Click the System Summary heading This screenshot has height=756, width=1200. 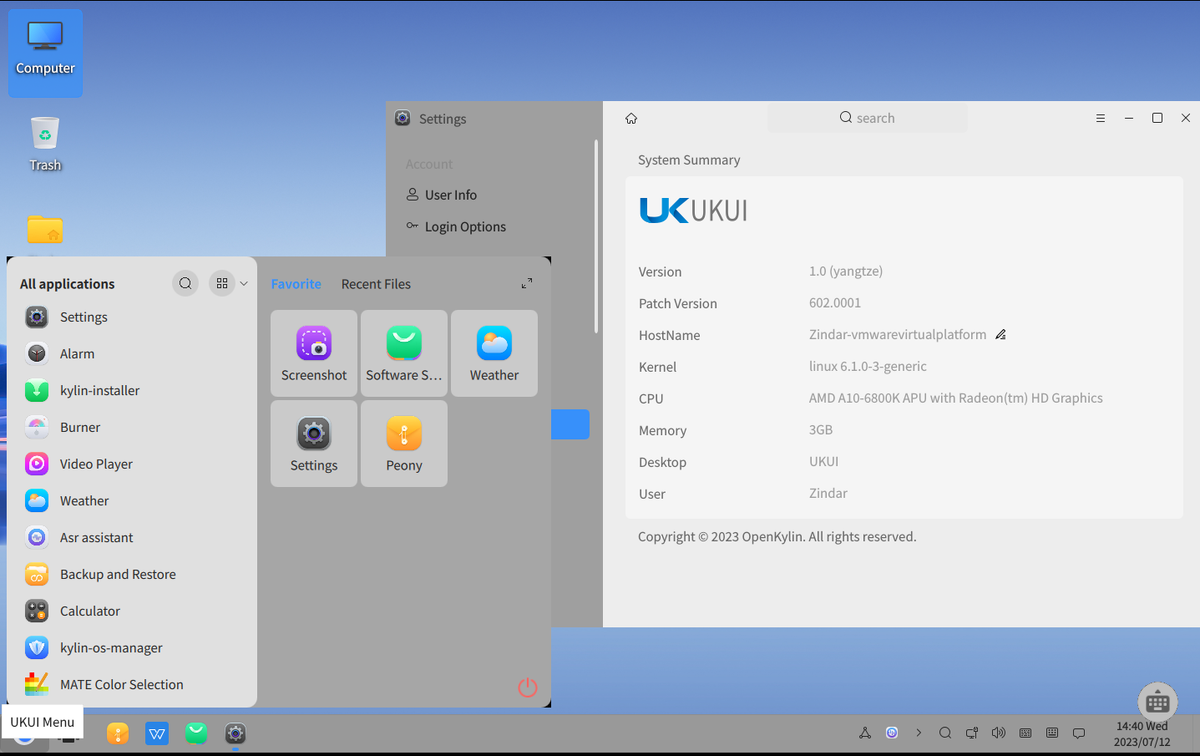tap(689, 160)
